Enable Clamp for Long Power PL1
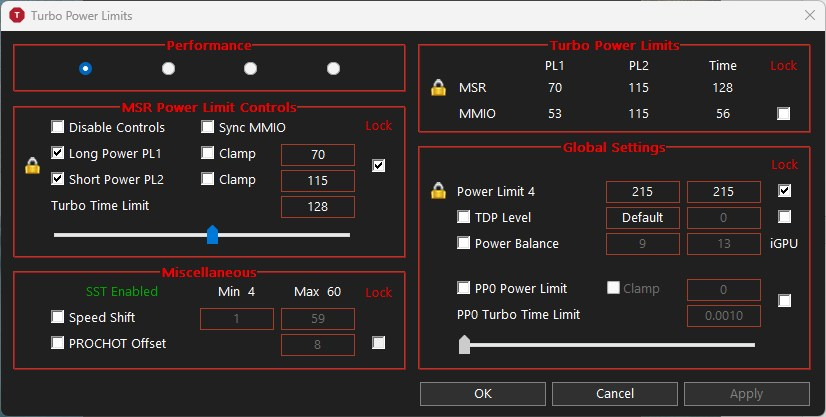 click(x=208, y=153)
